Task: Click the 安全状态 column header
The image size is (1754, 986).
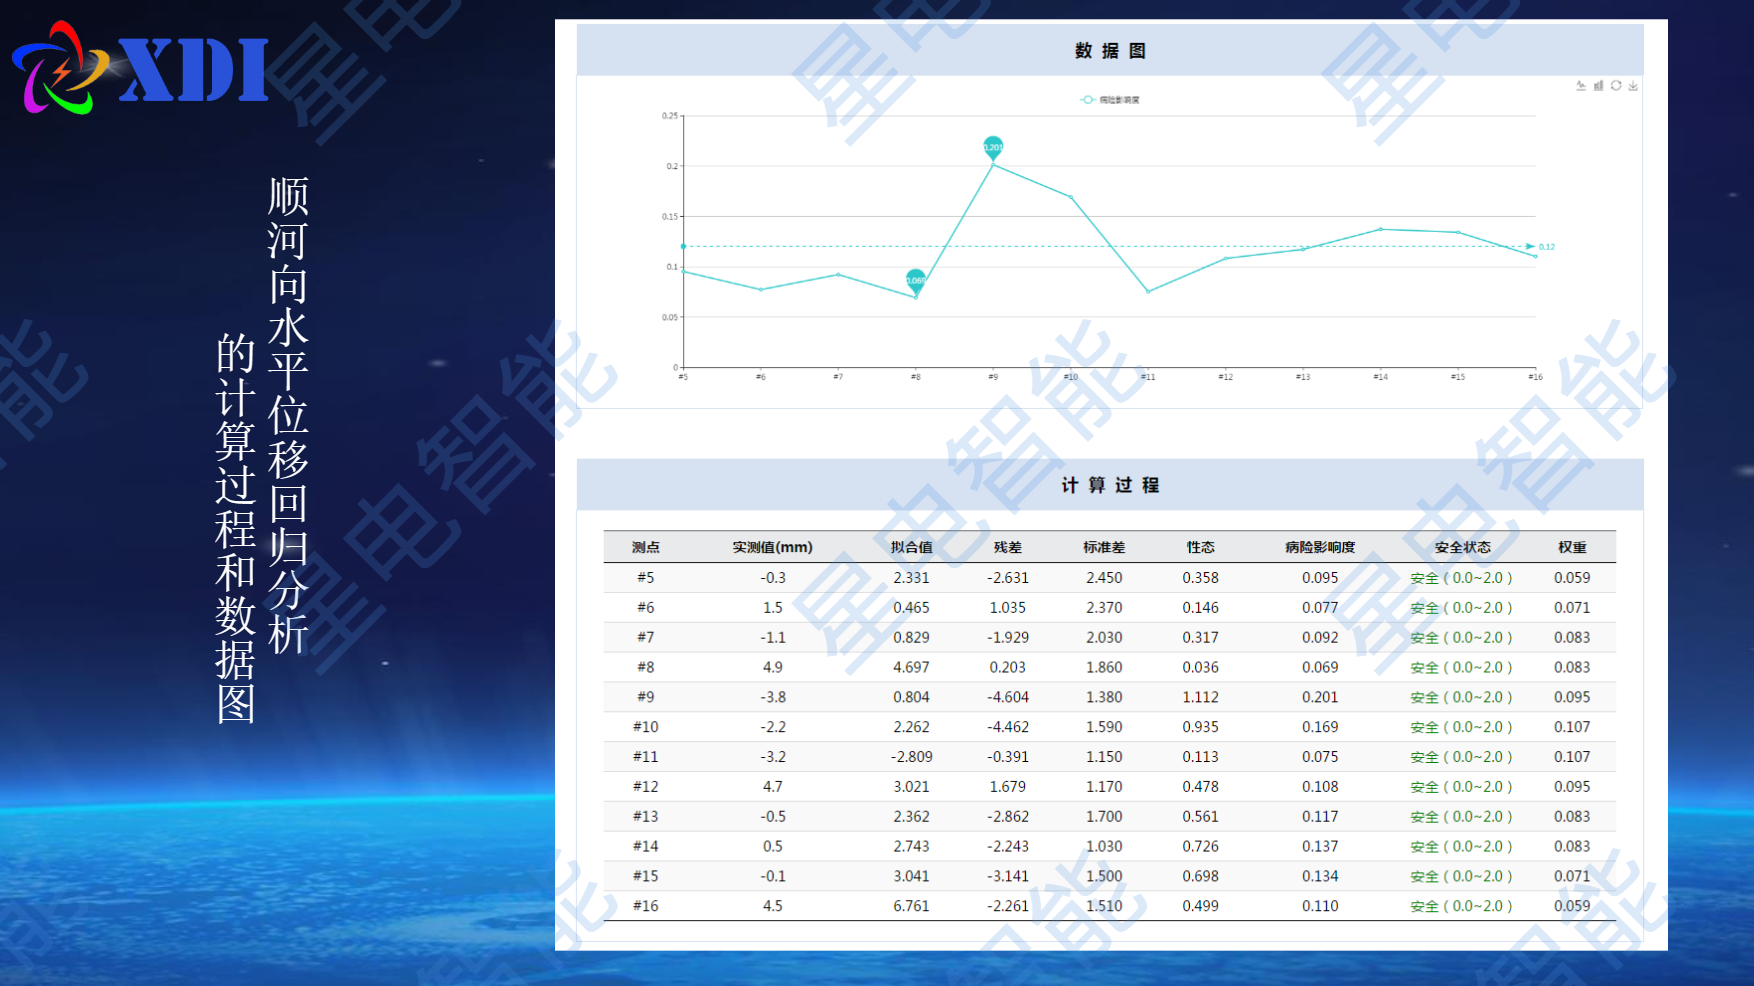Action: pos(1462,547)
